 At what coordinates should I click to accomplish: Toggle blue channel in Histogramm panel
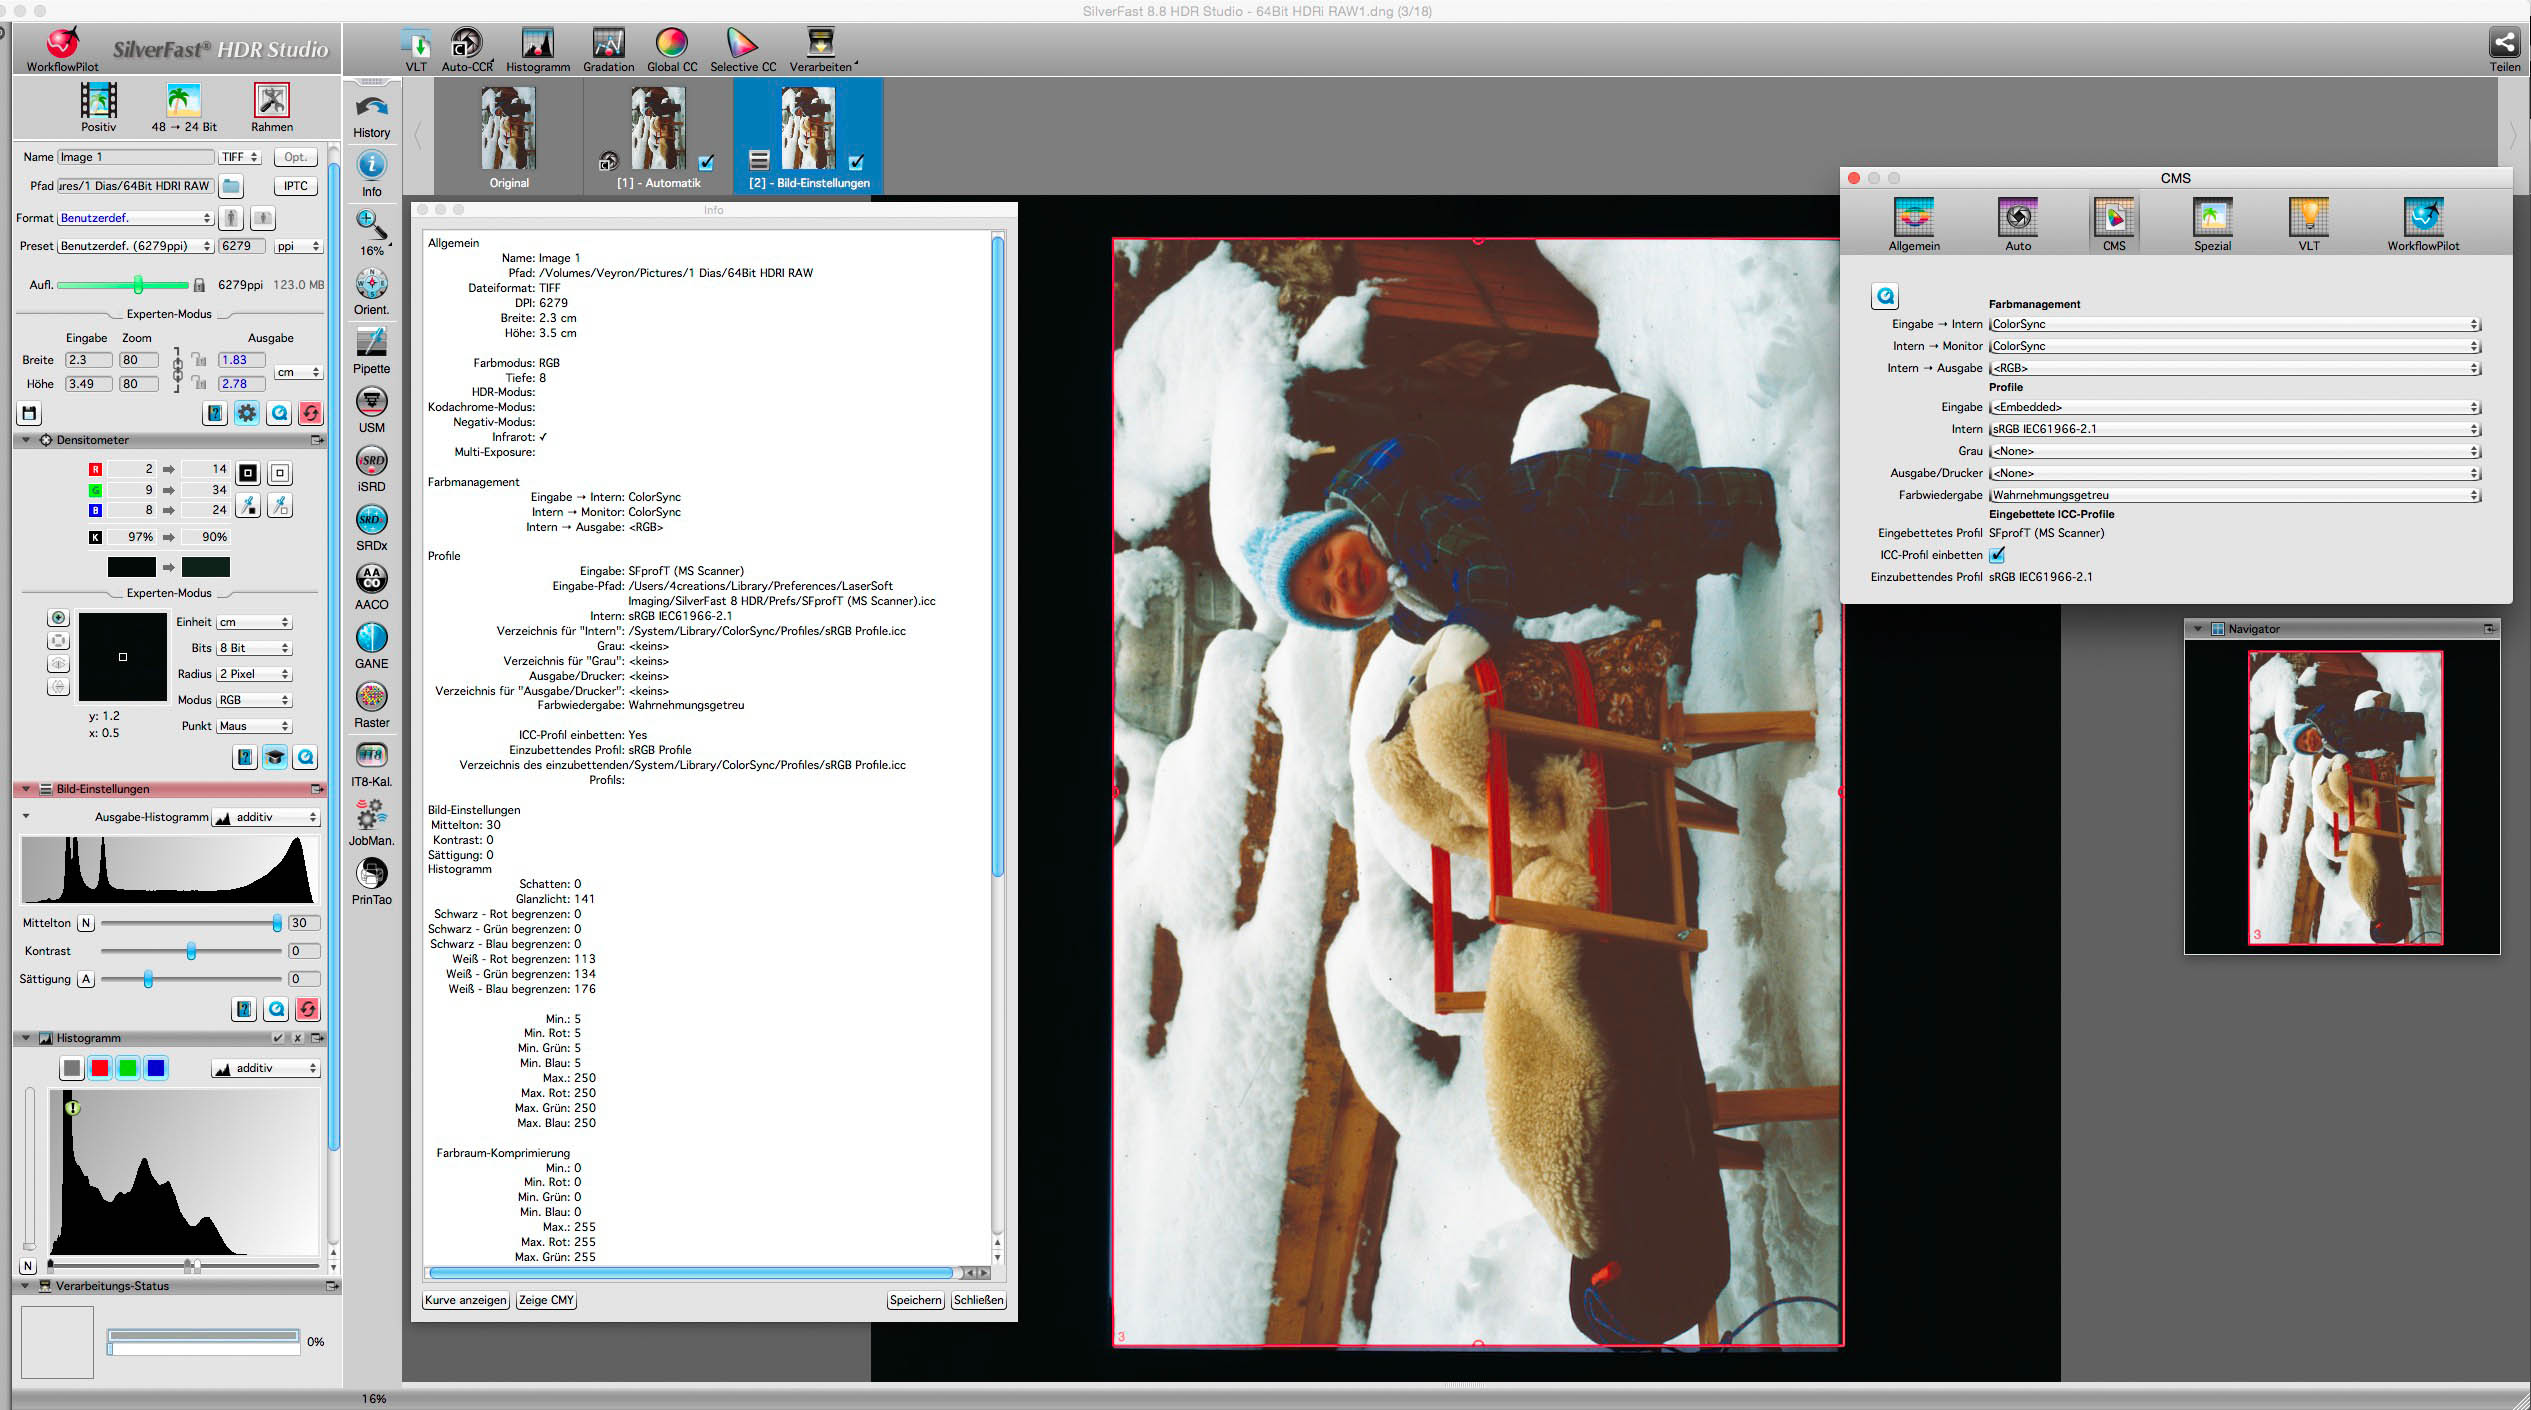pos(156,1068)
